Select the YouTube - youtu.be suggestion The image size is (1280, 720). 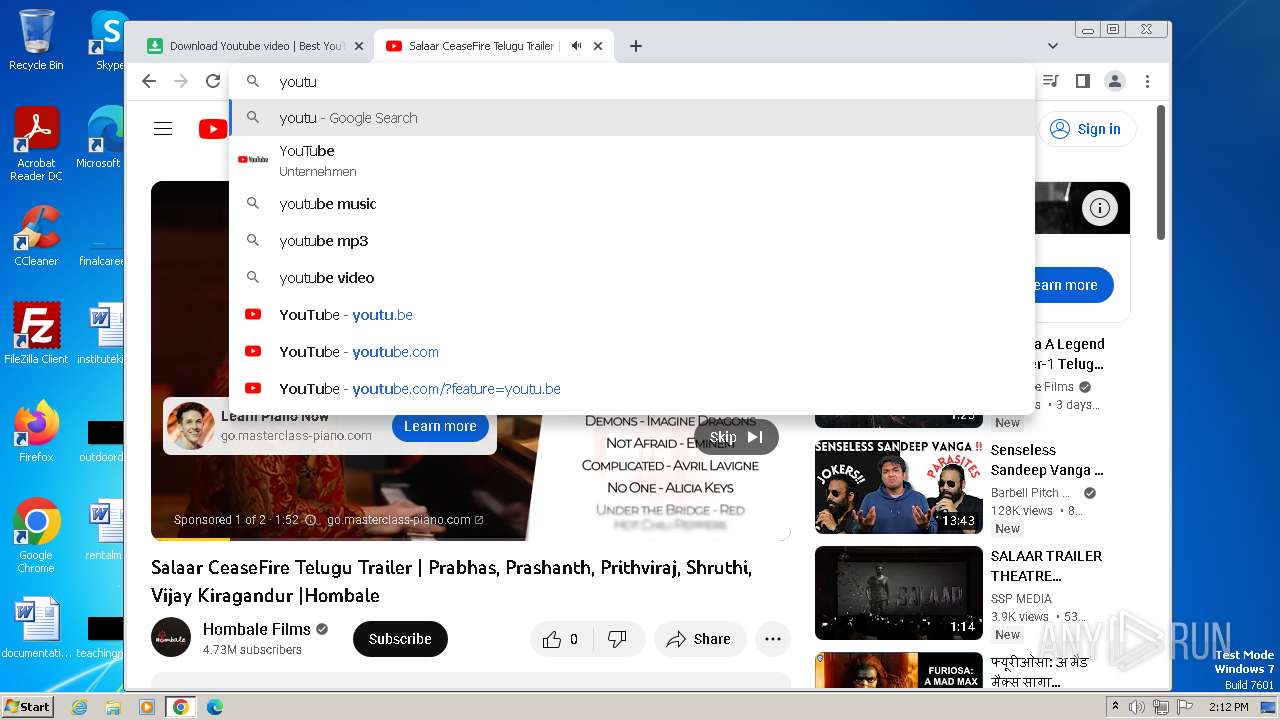coord(632,315)
